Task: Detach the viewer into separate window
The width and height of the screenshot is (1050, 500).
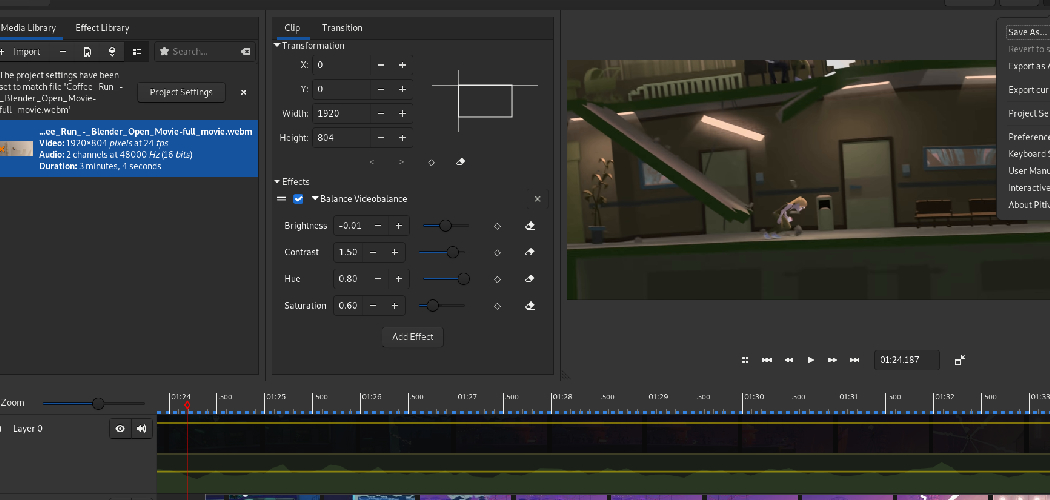Action: tap(960, 360)
